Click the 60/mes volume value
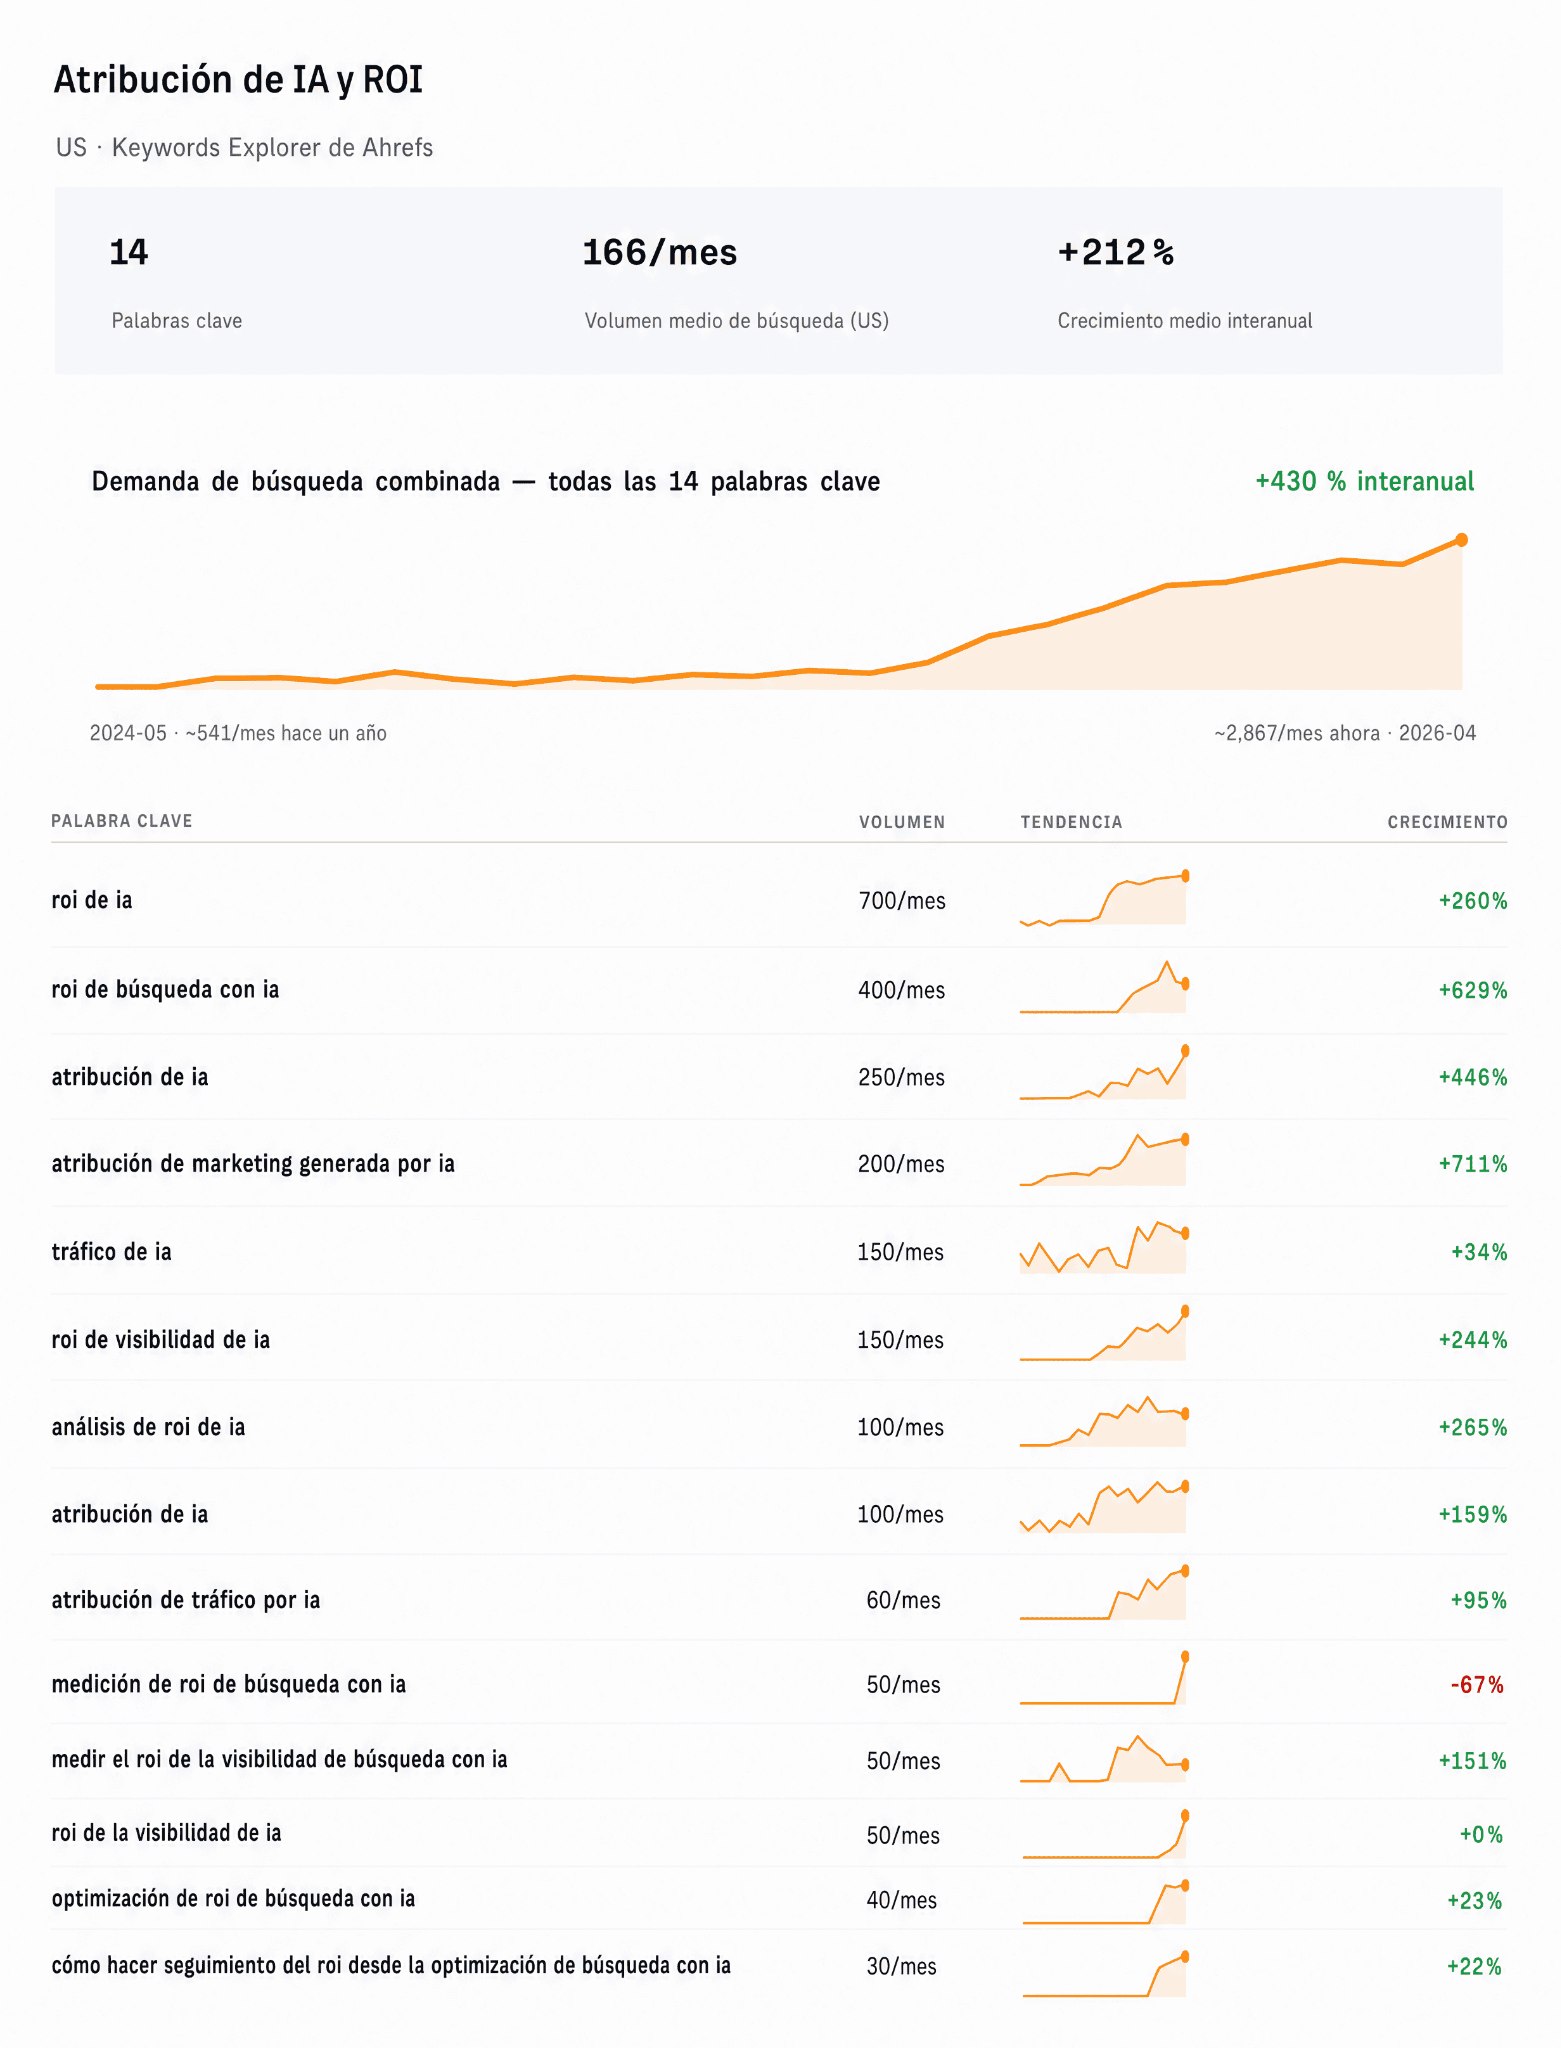Viewport: 1561px width, 2048px height. 903,1600
